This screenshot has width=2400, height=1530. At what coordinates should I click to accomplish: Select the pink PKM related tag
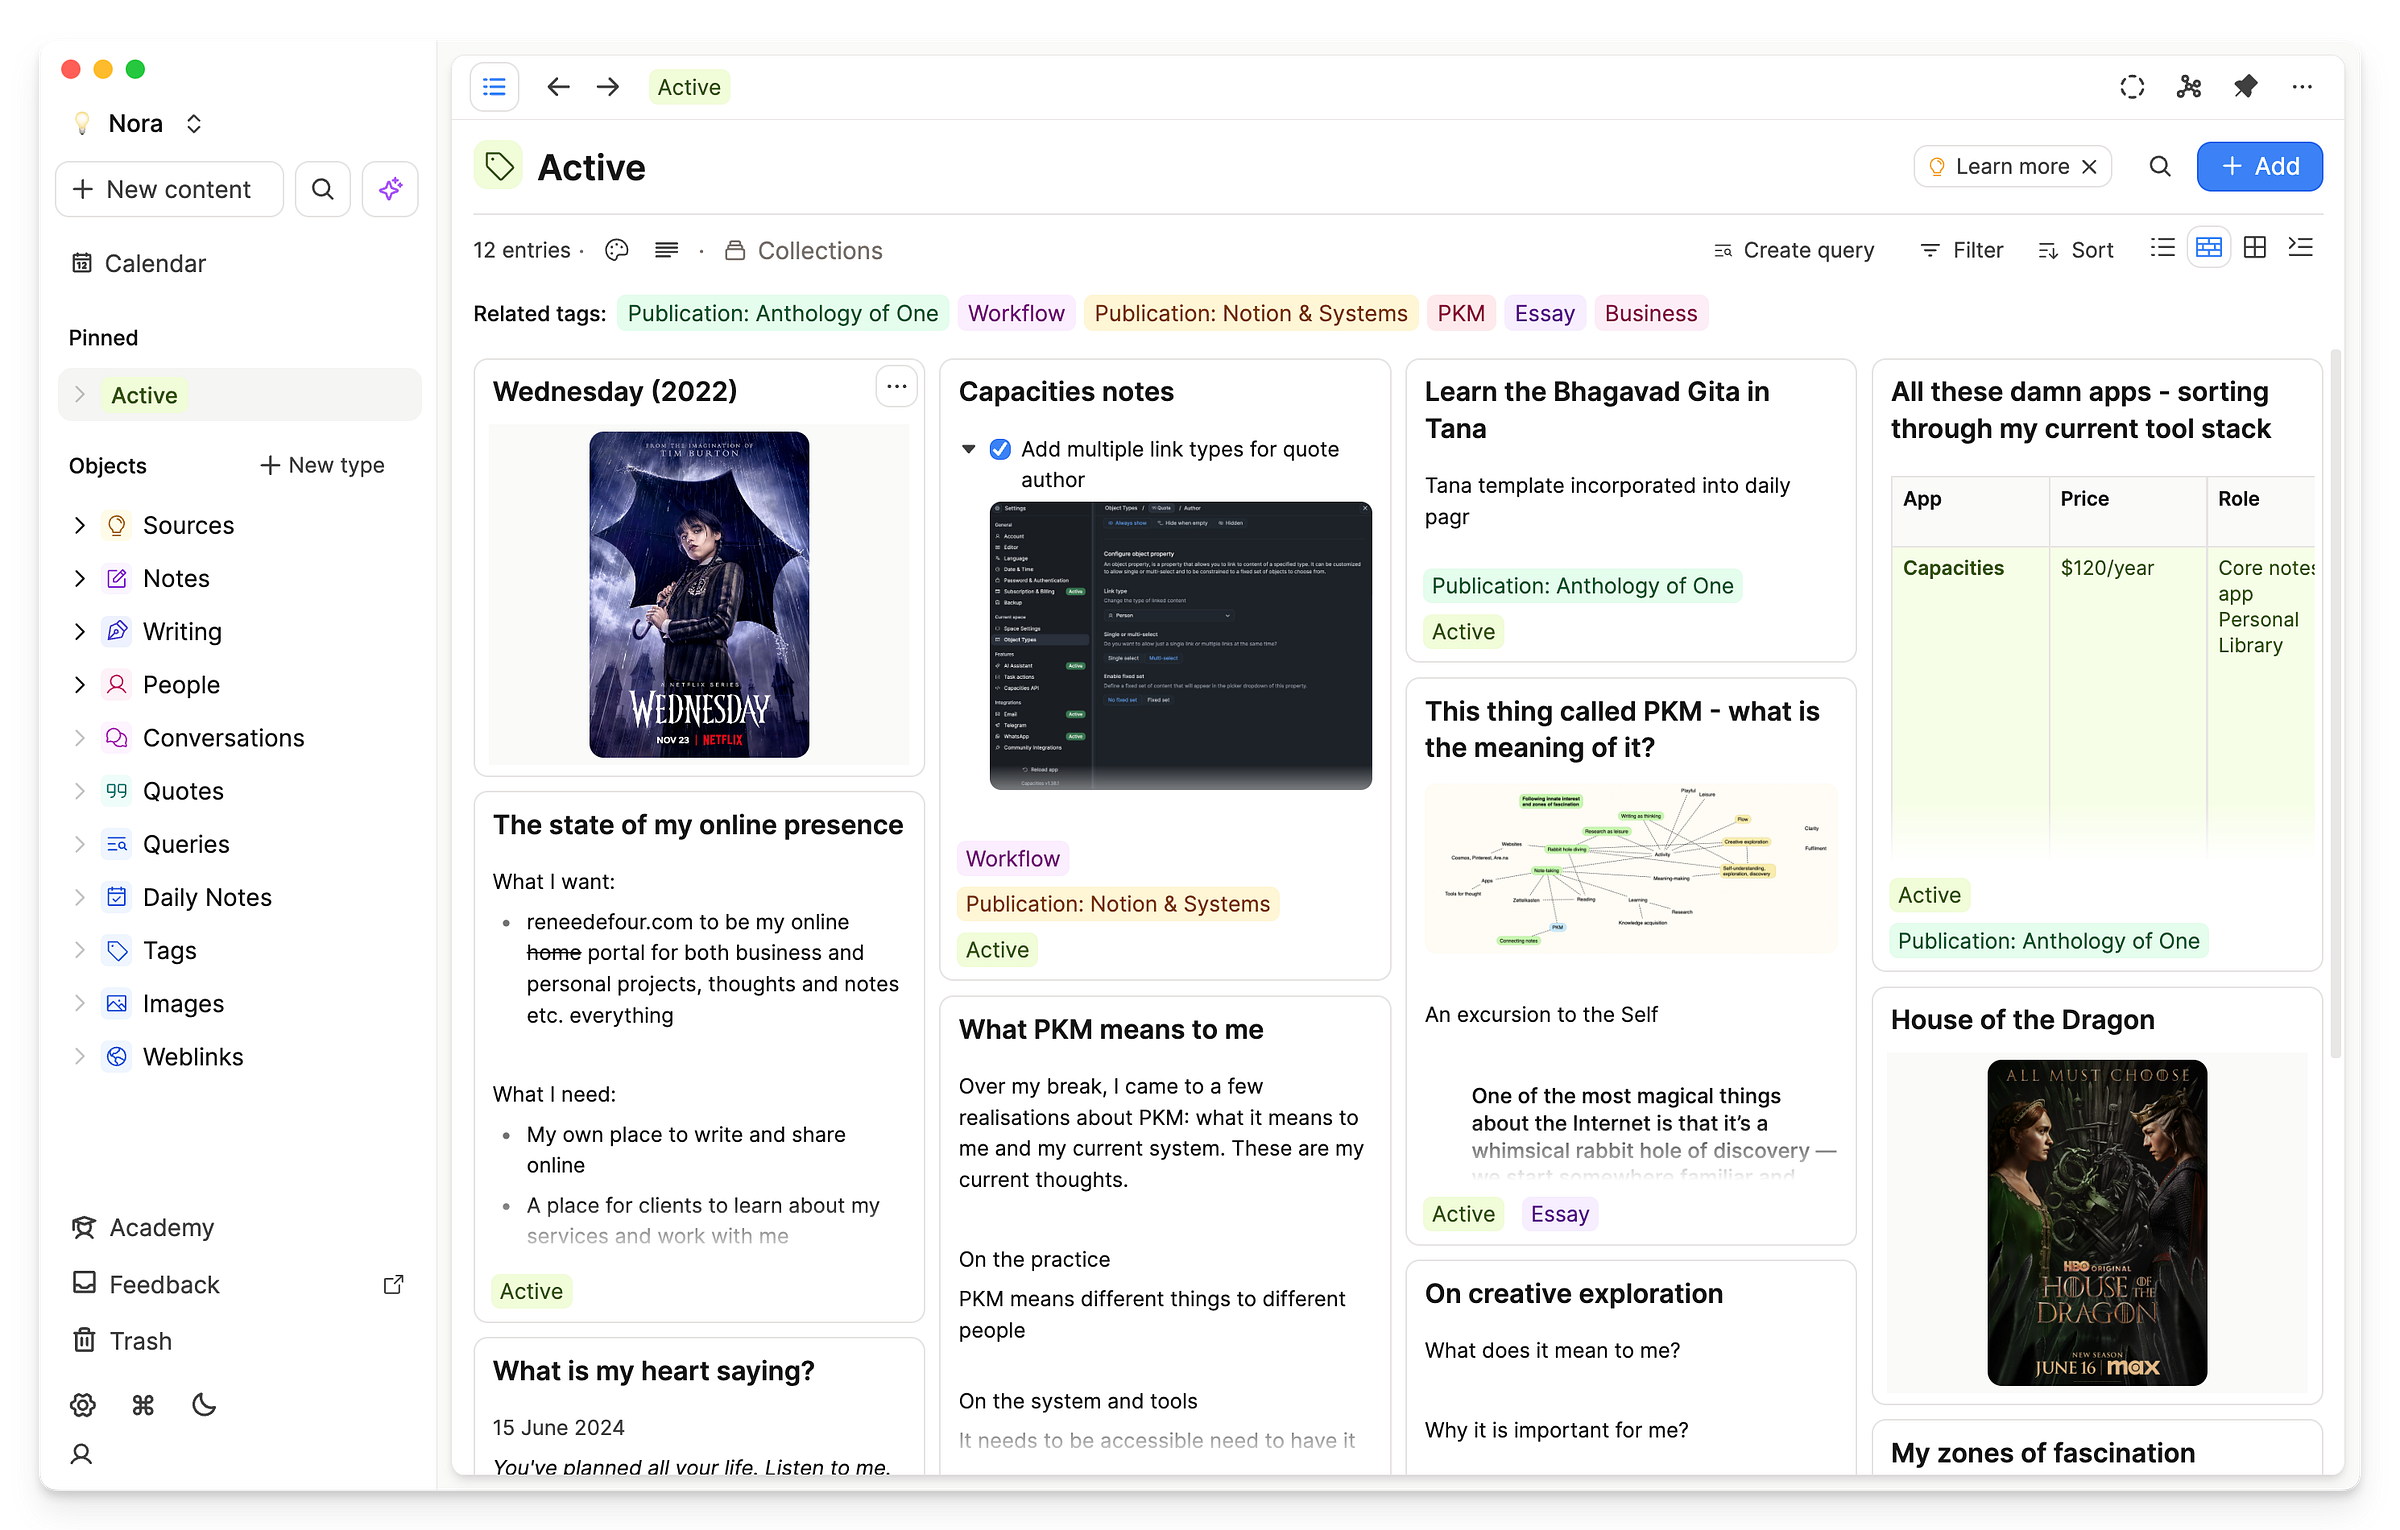1460,313
